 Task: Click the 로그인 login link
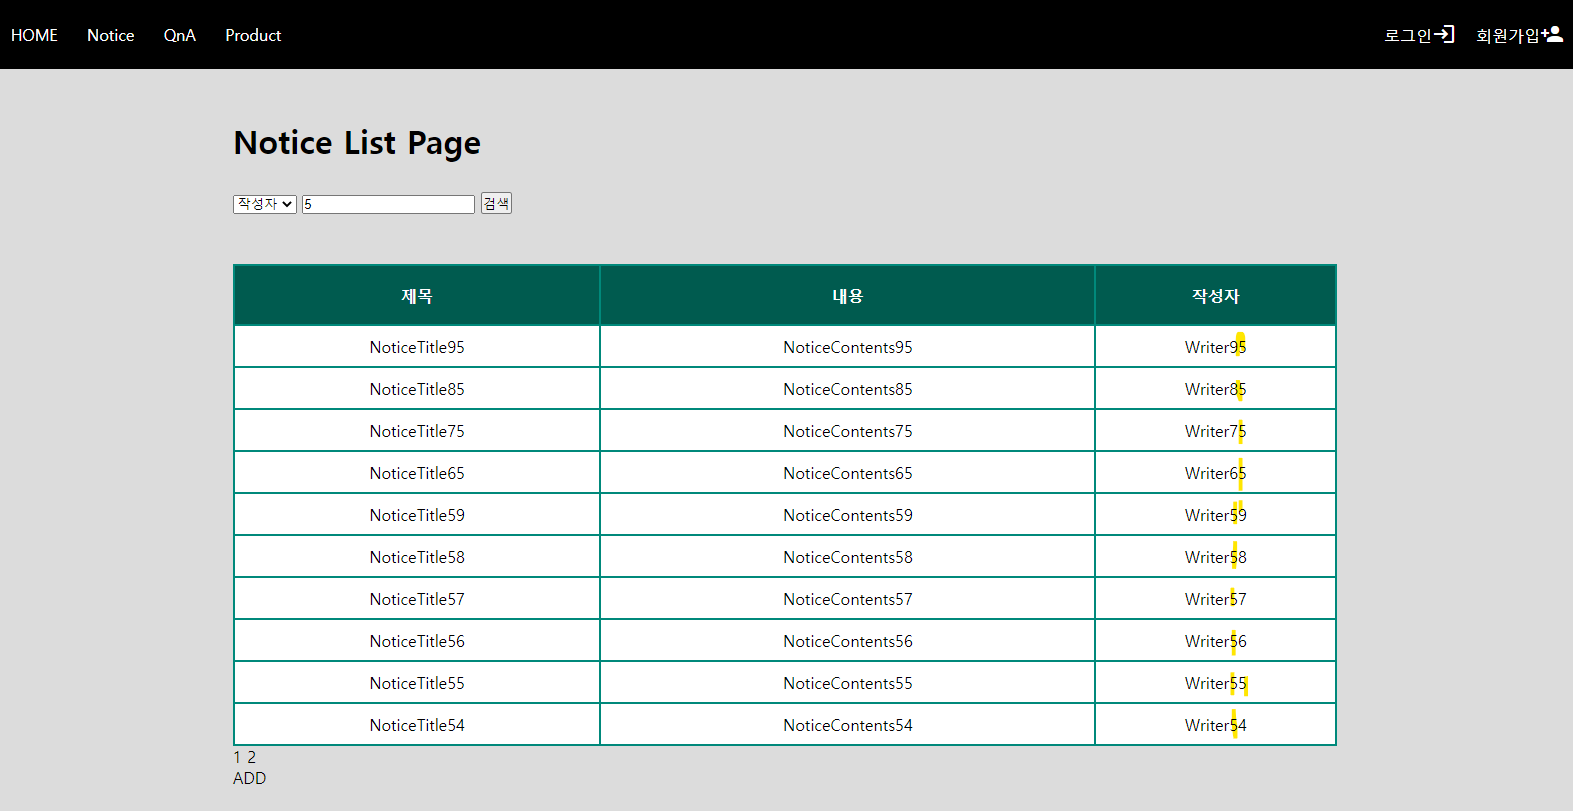pyautogui.click(x=1408, y=35)
